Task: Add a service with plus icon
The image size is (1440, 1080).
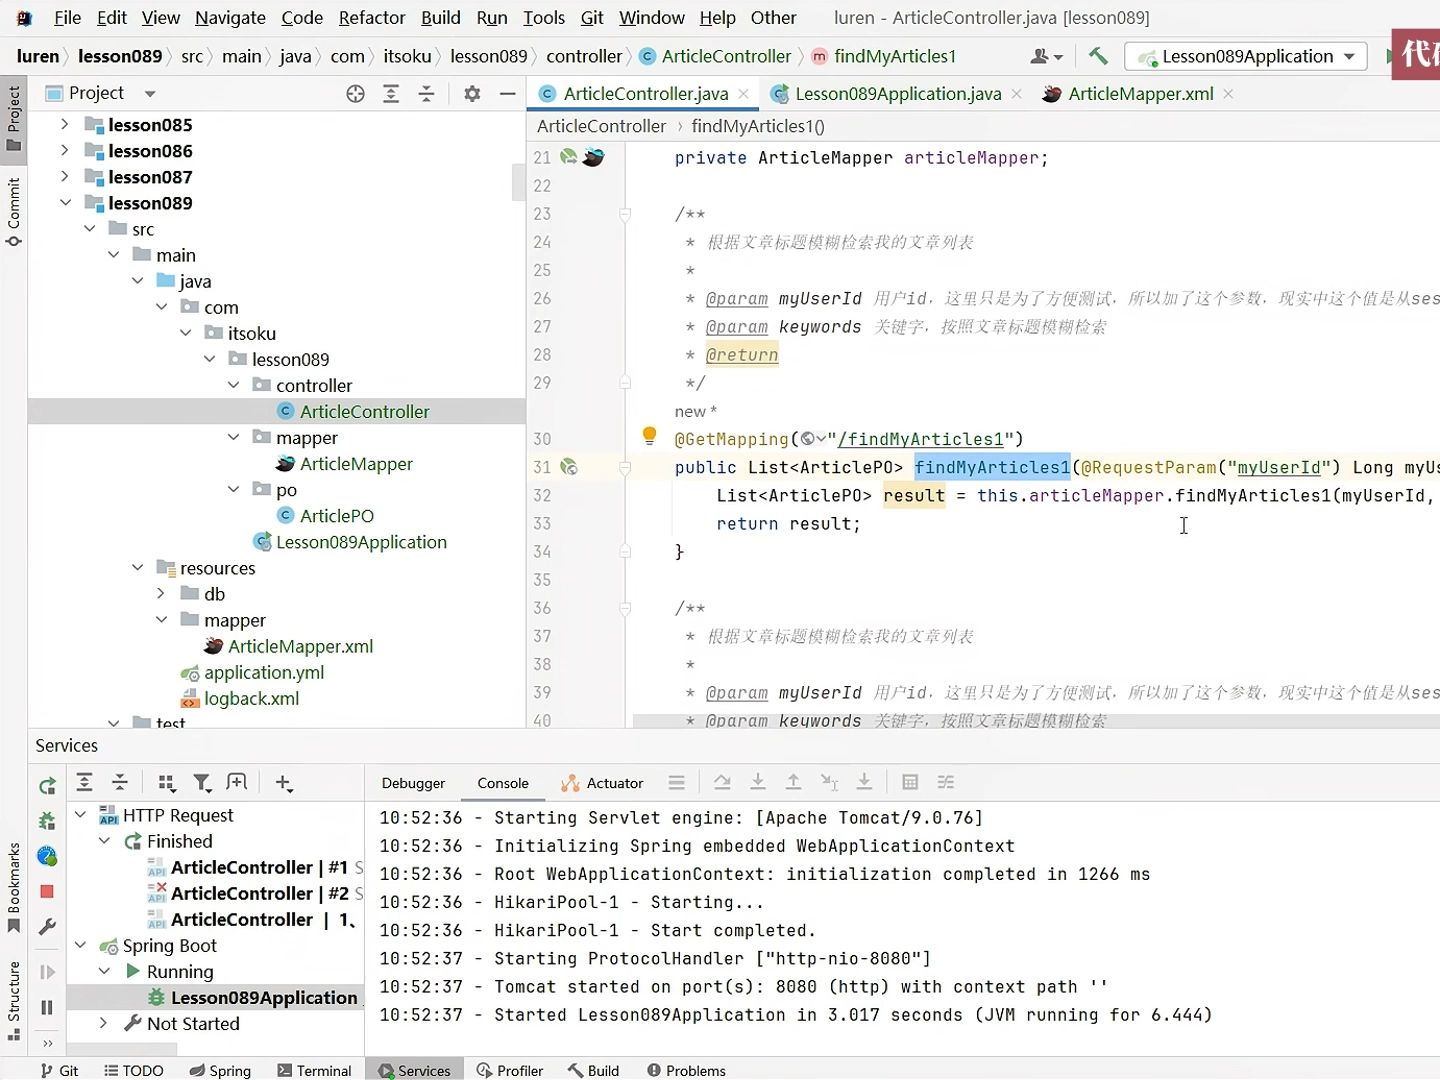Action: click(x=284, y=783)
